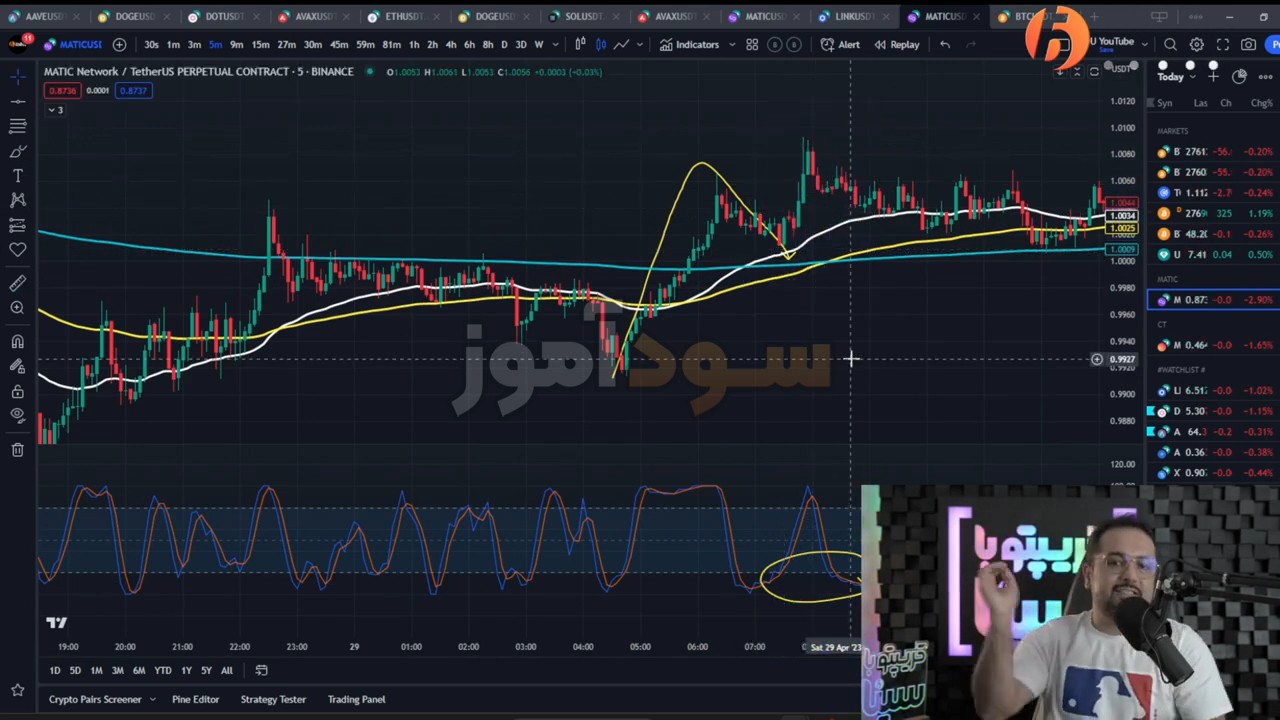The height and width of the screenshot is (720, 1280).
Task: Click the undo arrow
Action: pyautogui.click(x=945, y=44)
